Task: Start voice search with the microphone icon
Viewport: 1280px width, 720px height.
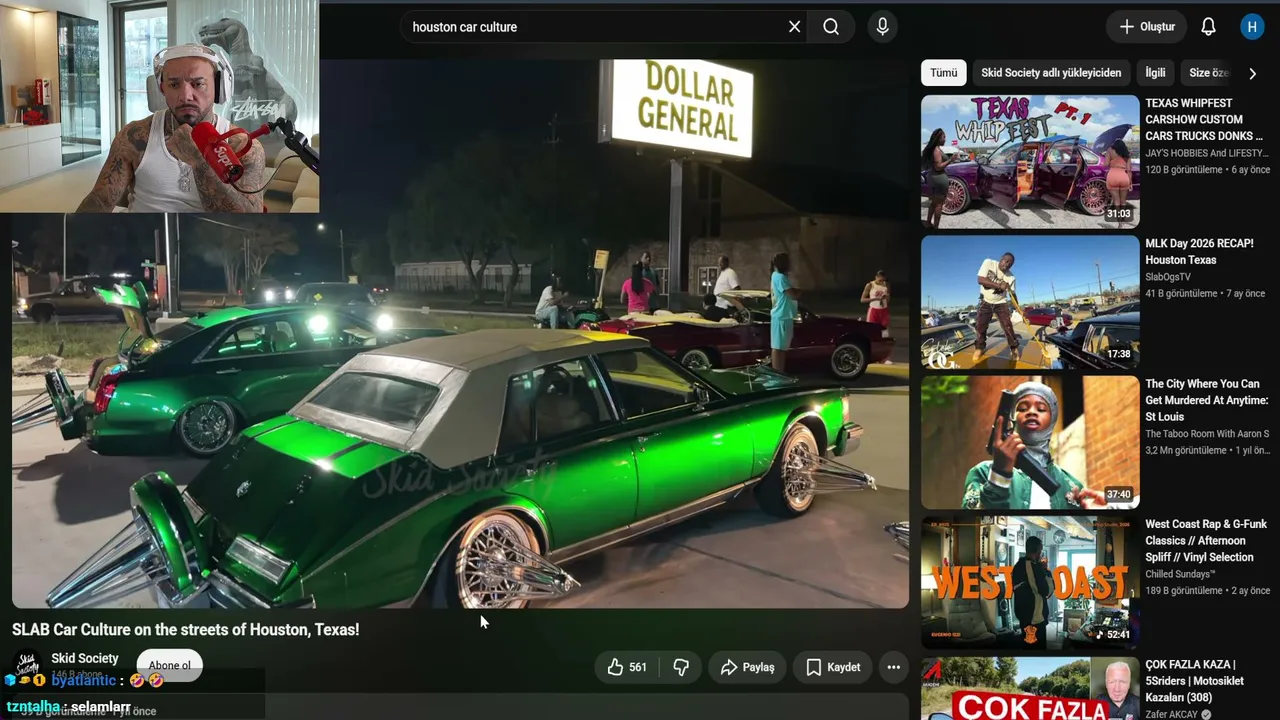Action: coord(882,27)
